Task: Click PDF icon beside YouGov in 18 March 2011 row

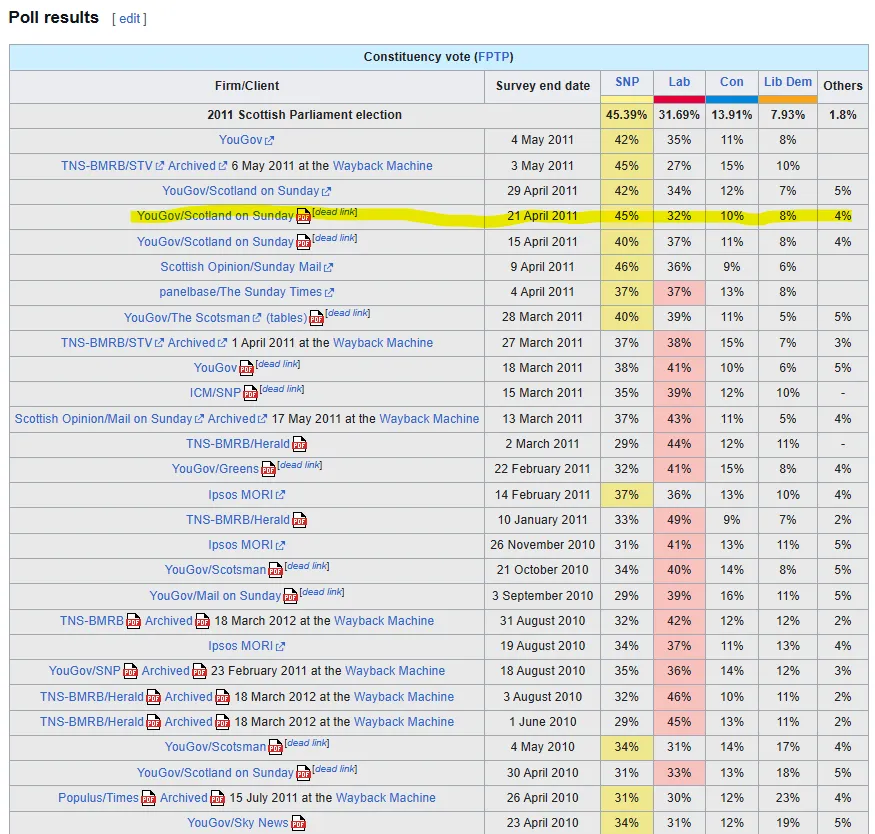Action: pos(246,368)
